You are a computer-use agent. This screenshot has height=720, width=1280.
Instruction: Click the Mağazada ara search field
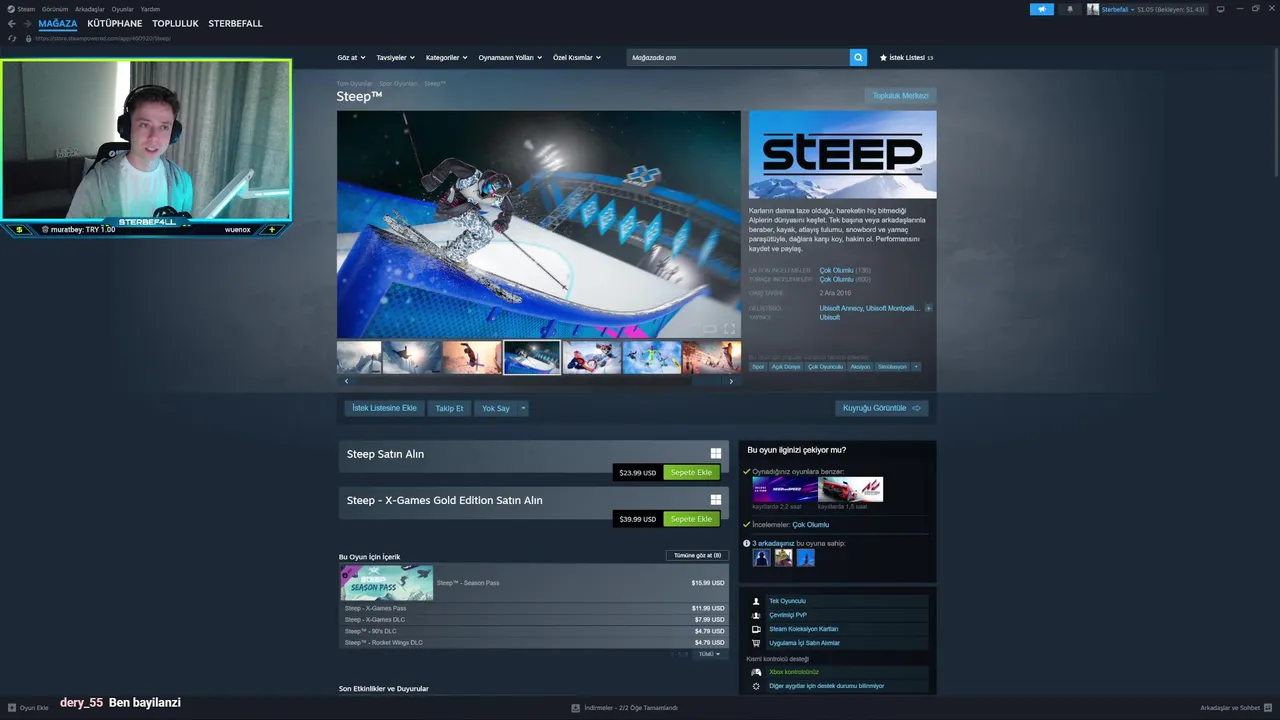click(738, 58)
